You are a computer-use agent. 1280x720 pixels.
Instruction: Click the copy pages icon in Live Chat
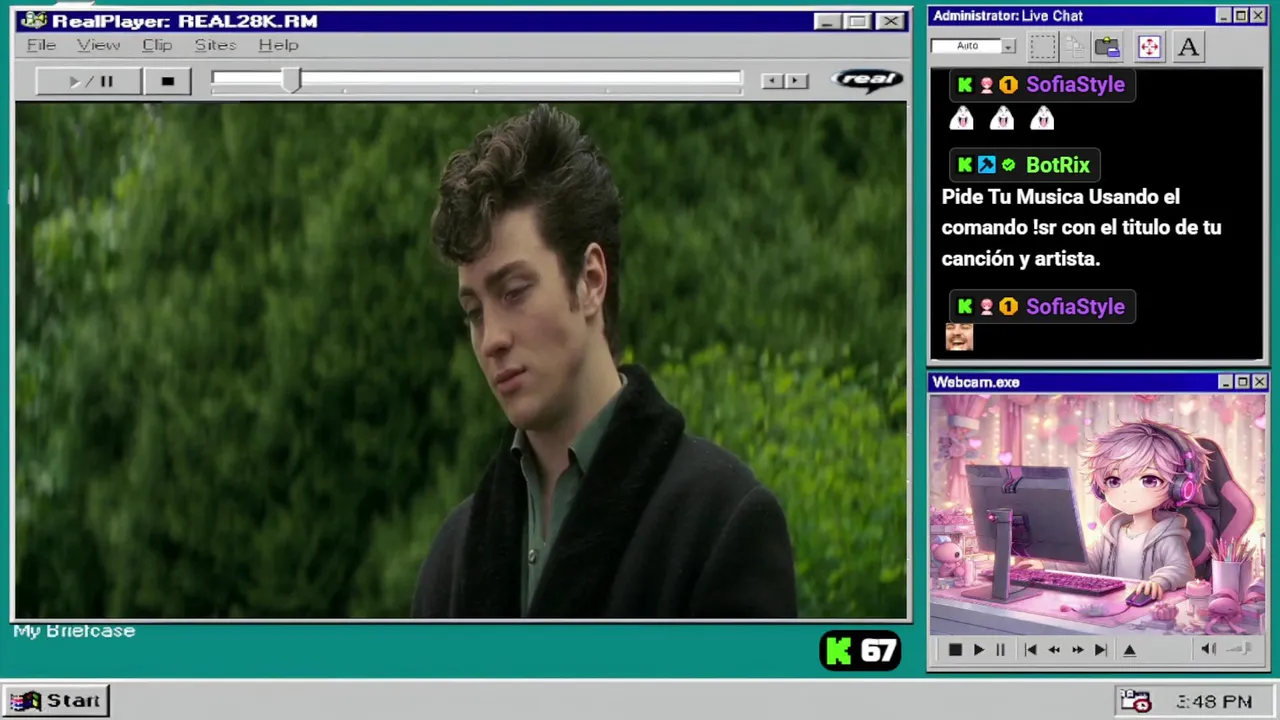pyautogui.click(x=1075, y=46)
